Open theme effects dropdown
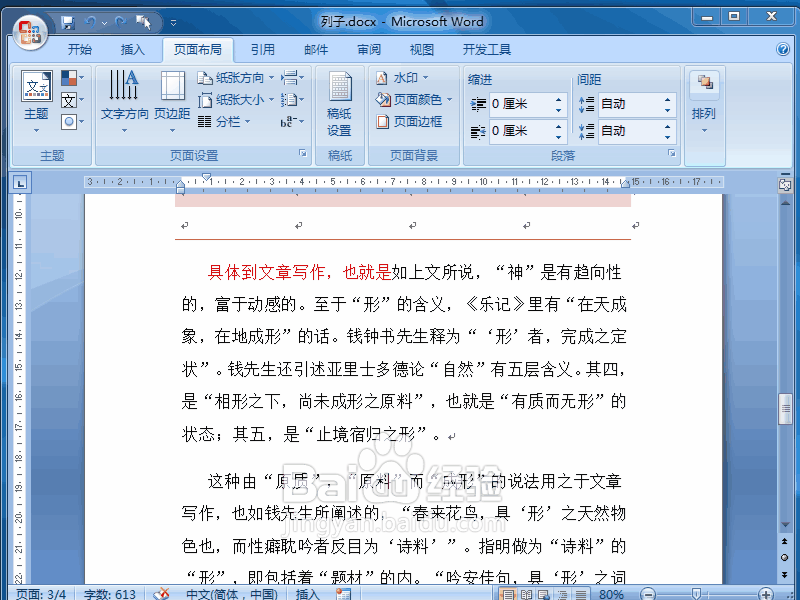Image resolution: width=800 pixels, height=600 pixels. click(x=72, y=122)
